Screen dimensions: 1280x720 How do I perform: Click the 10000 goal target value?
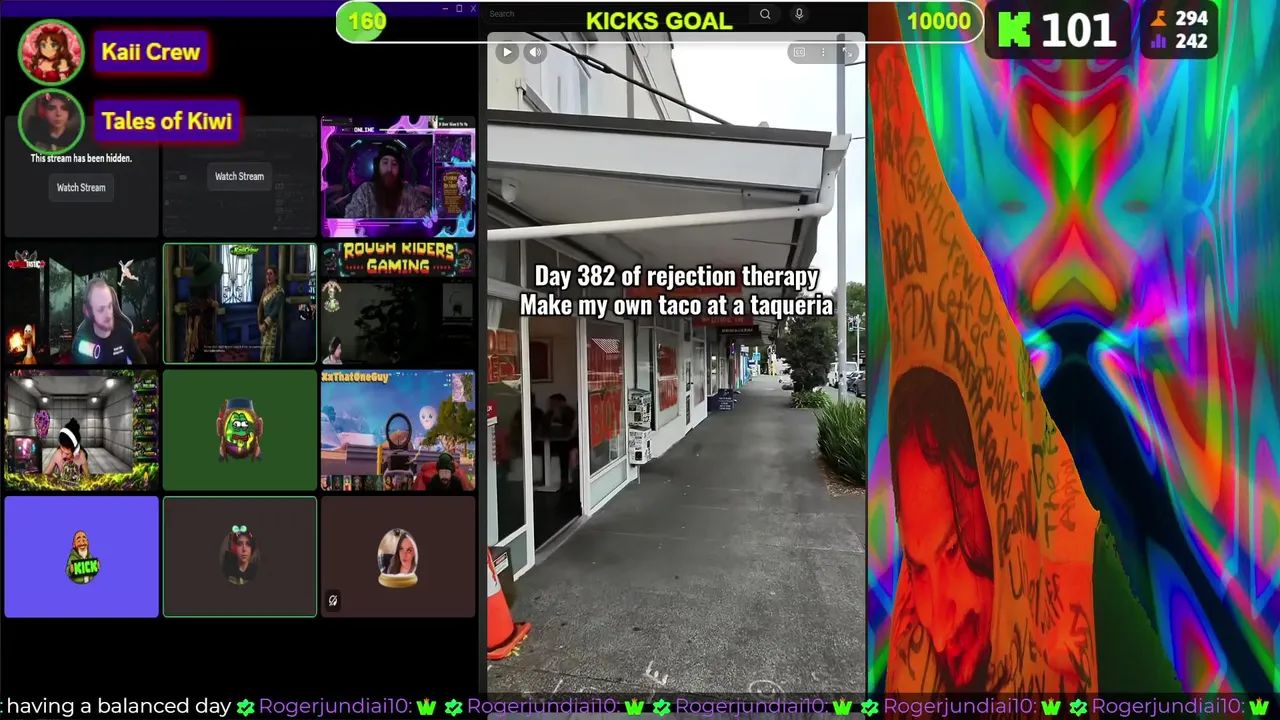click(x=938, y=21)
